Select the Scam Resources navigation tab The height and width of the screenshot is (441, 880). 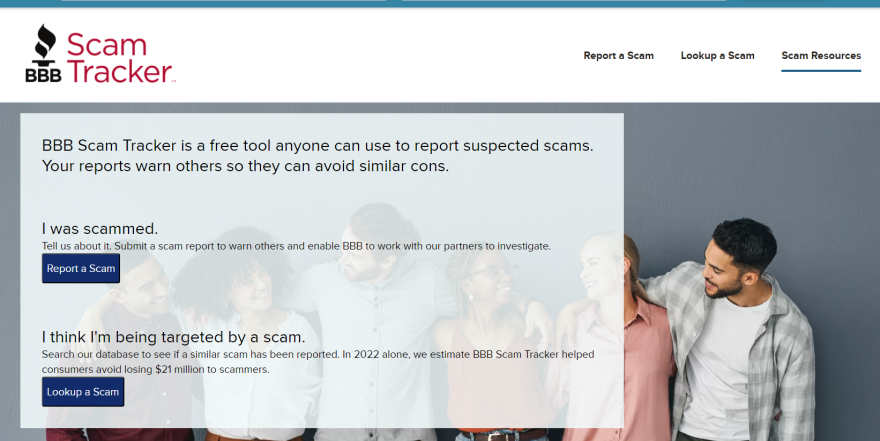(820, 56)
